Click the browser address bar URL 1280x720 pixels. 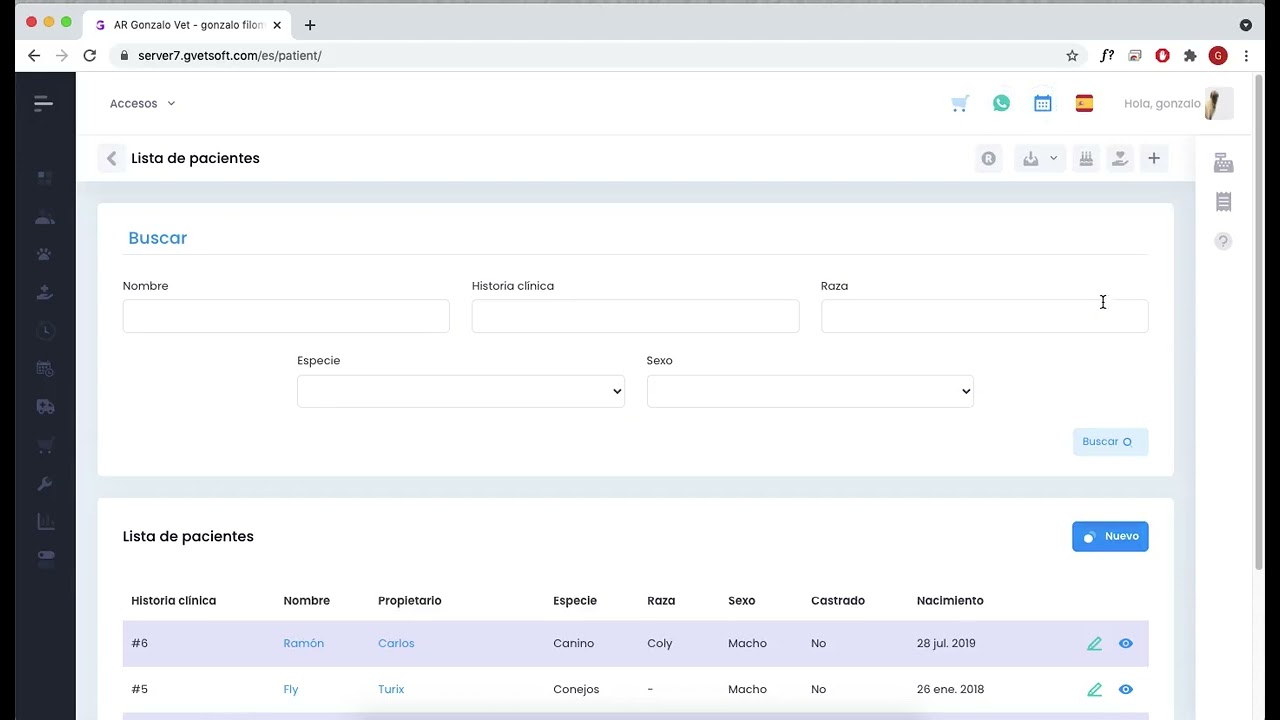pyautogui.click(x=230, y=56)
